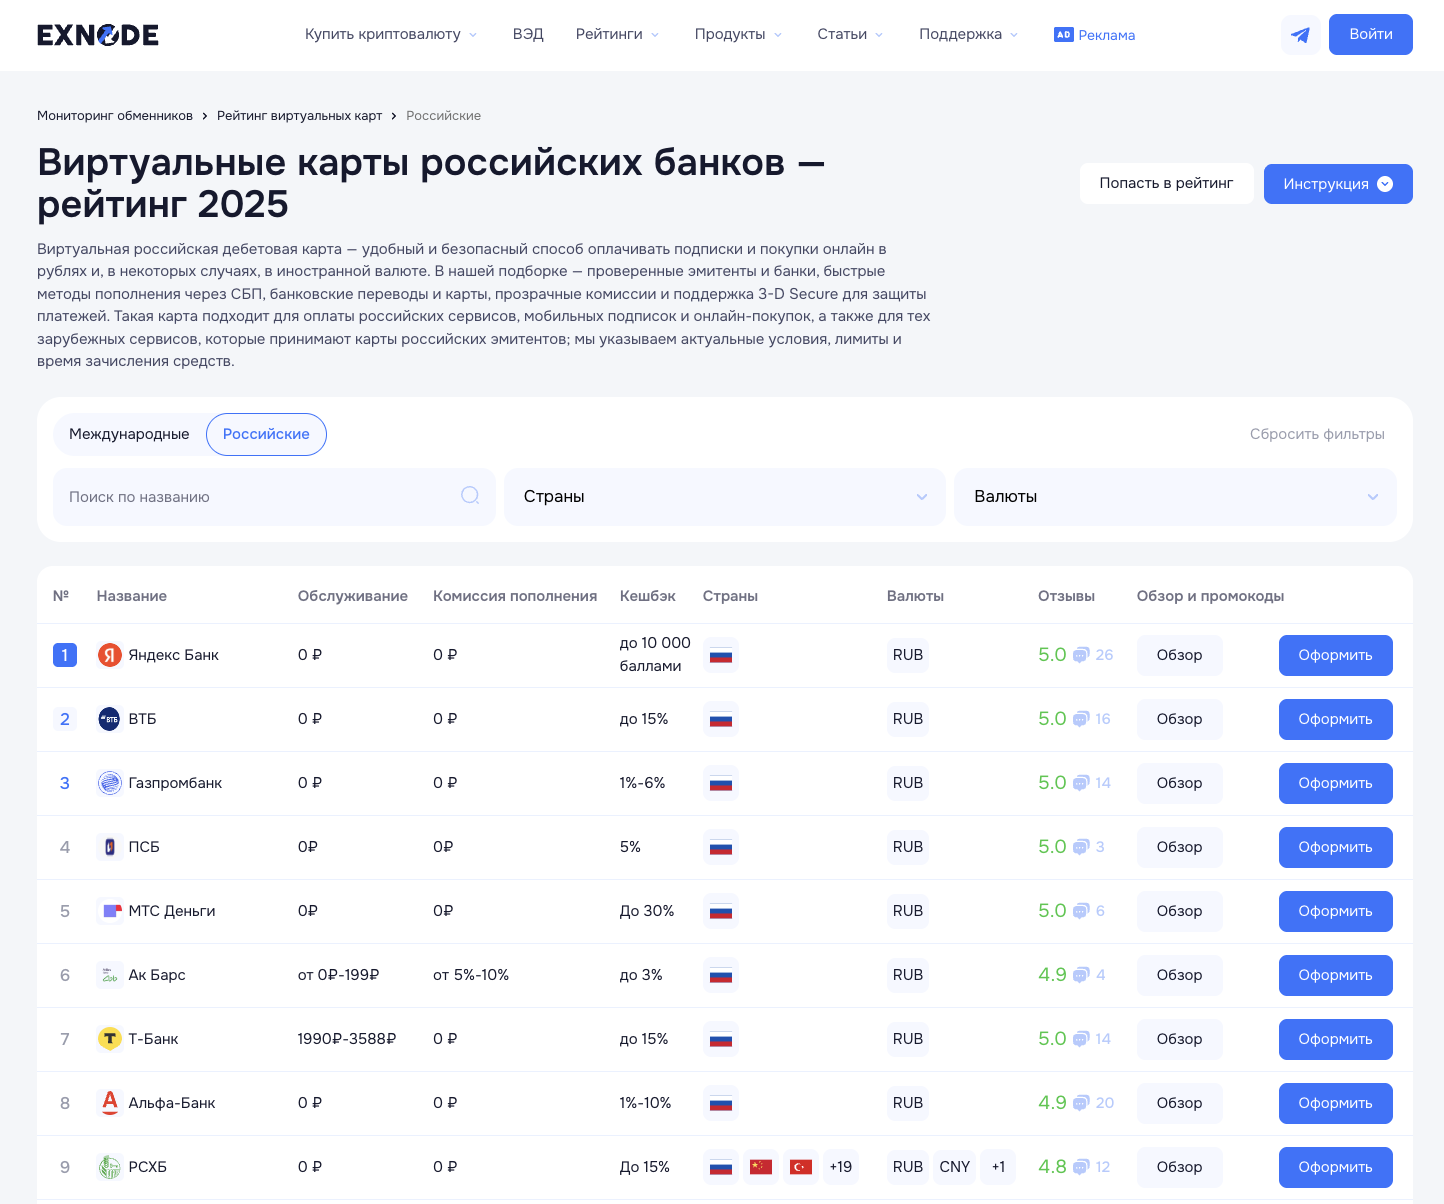Viewport: 1444px width, 1204px height.
Task: Click the Gazprombank logo icon
Action: (x=109, y=783)
